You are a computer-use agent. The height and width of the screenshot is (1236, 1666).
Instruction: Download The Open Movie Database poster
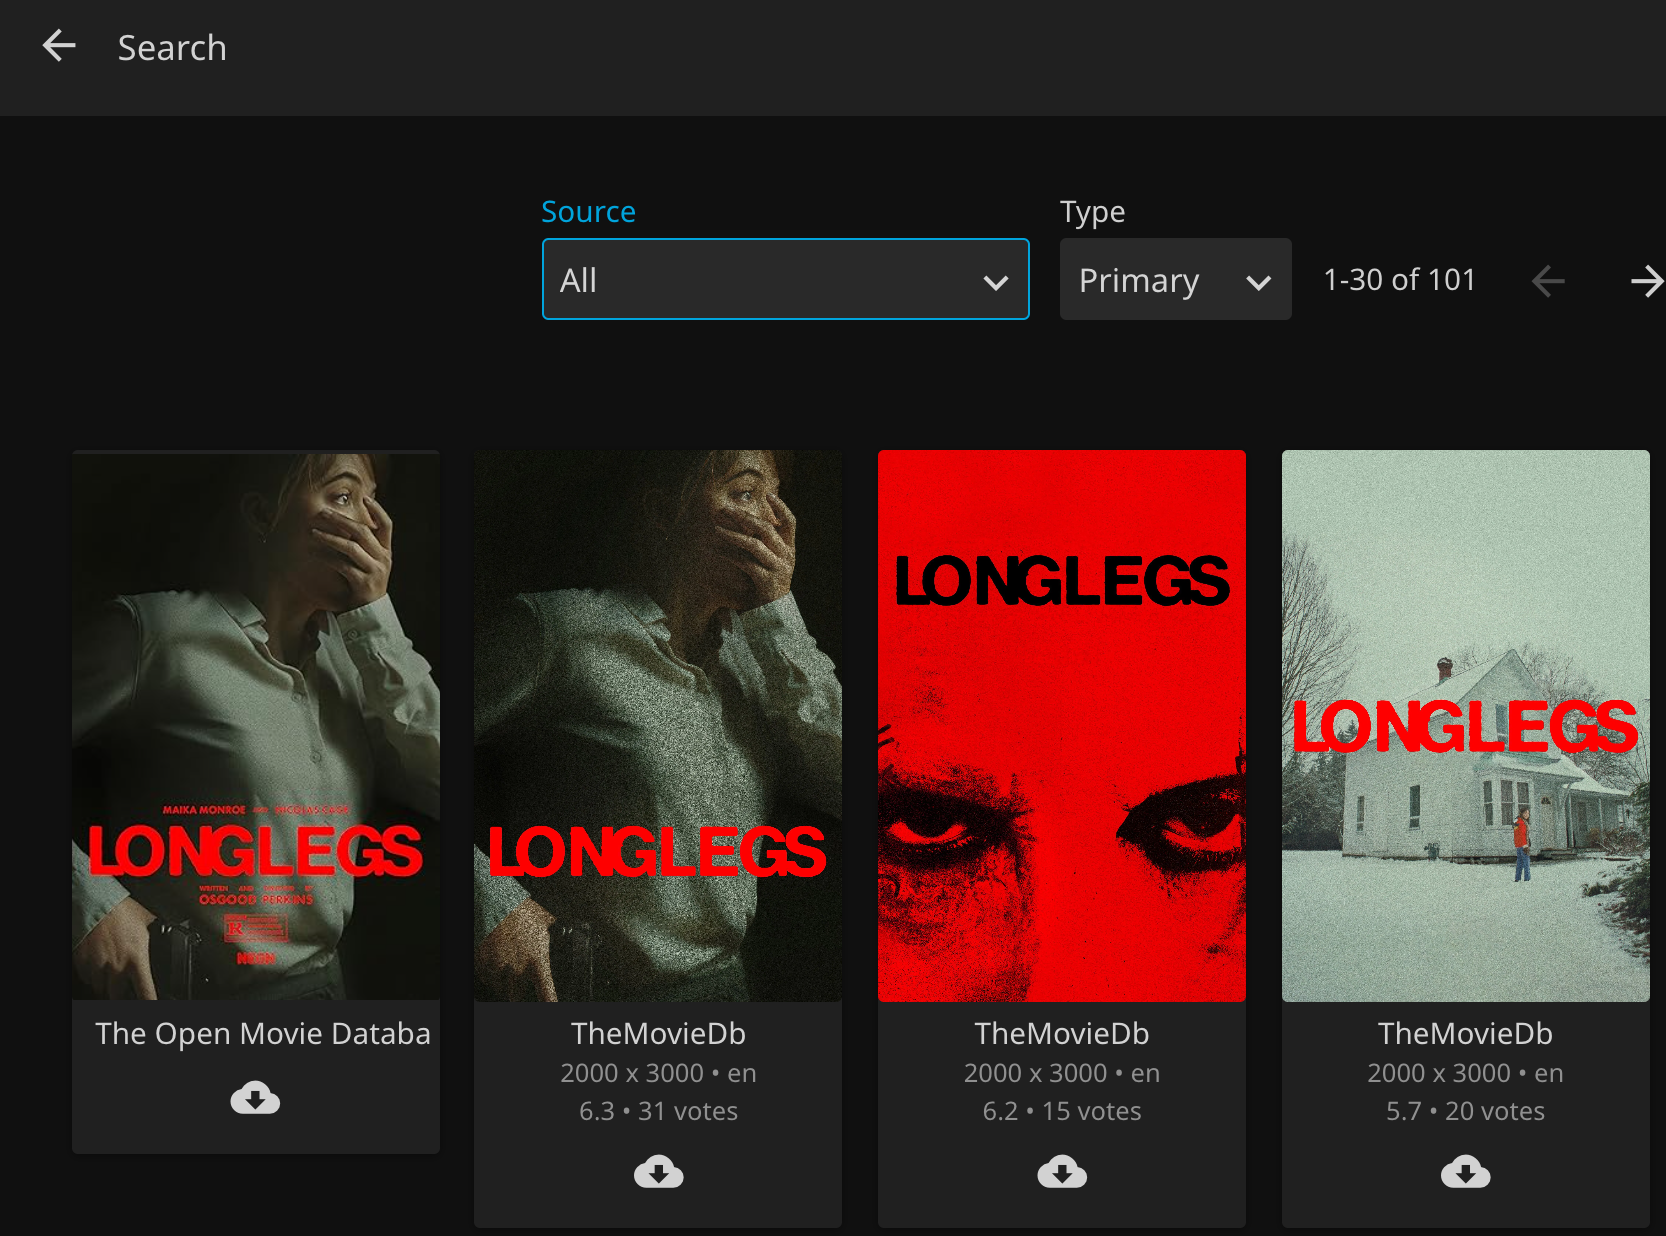[x=255, y=1098]
